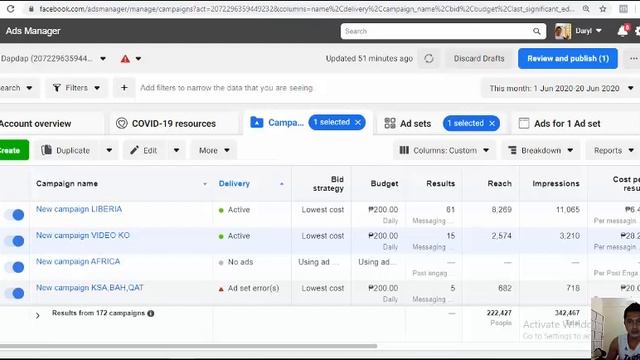640x360 pixels.
Task: Click the Ad sets grid icon
Action: tap(390, 123)
